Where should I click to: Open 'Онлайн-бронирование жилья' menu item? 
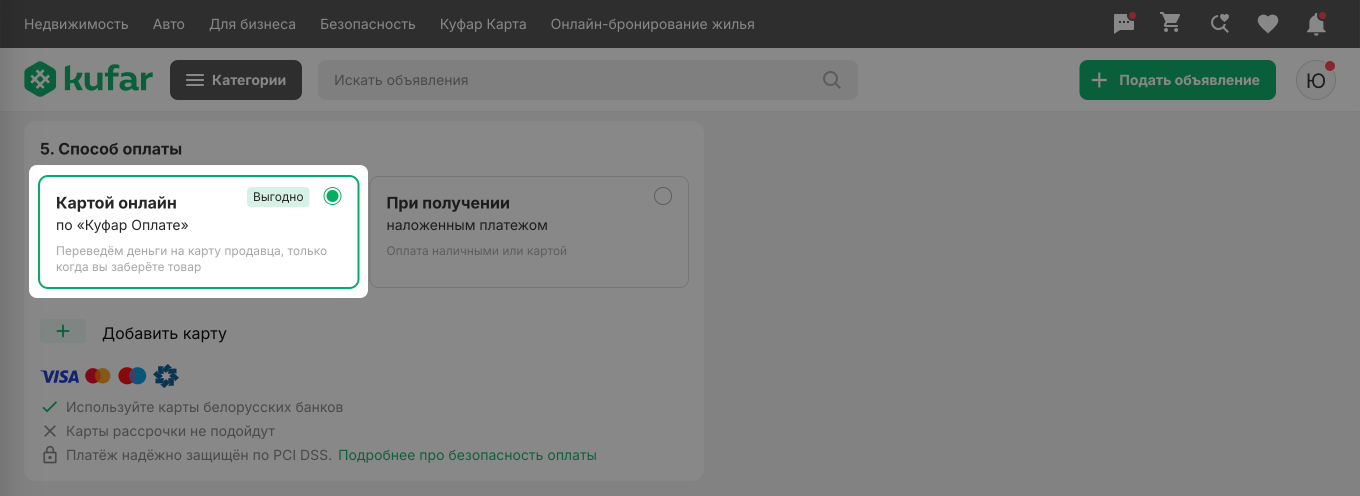pyautogui.click(x=653, y=24)
